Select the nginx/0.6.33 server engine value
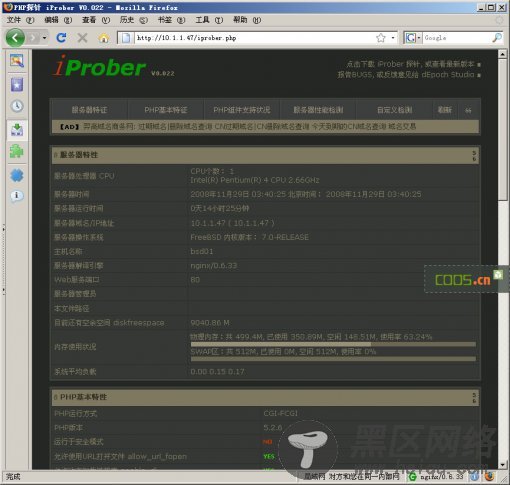 pos(214,266)
